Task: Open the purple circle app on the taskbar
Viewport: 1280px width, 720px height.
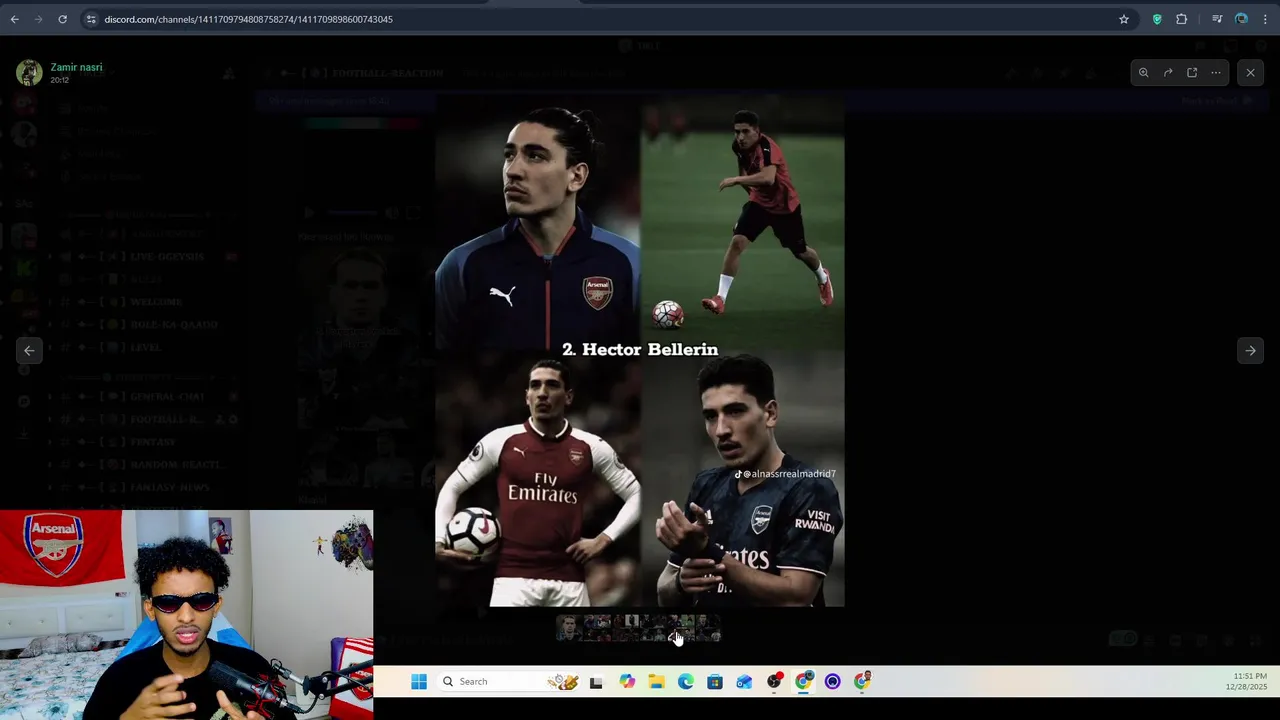Action: coord(833,682)
